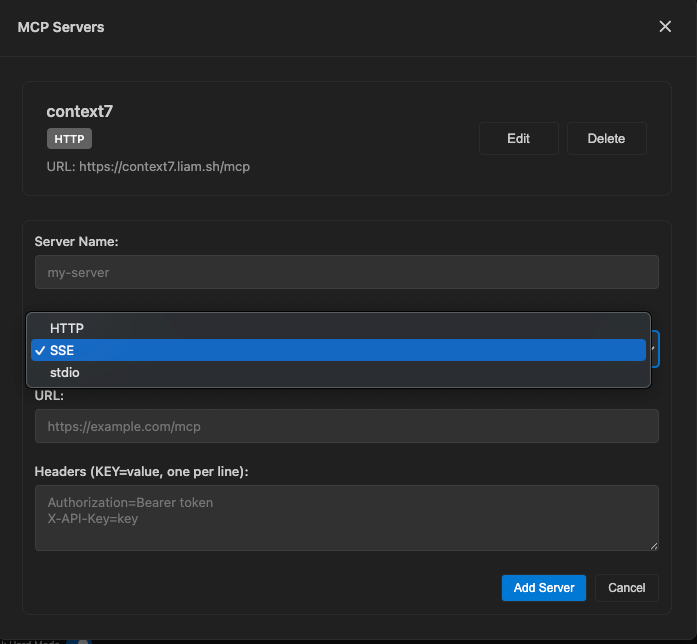Select the SSE transport option
The image size is (697, 644).
(x=62, y=351)
